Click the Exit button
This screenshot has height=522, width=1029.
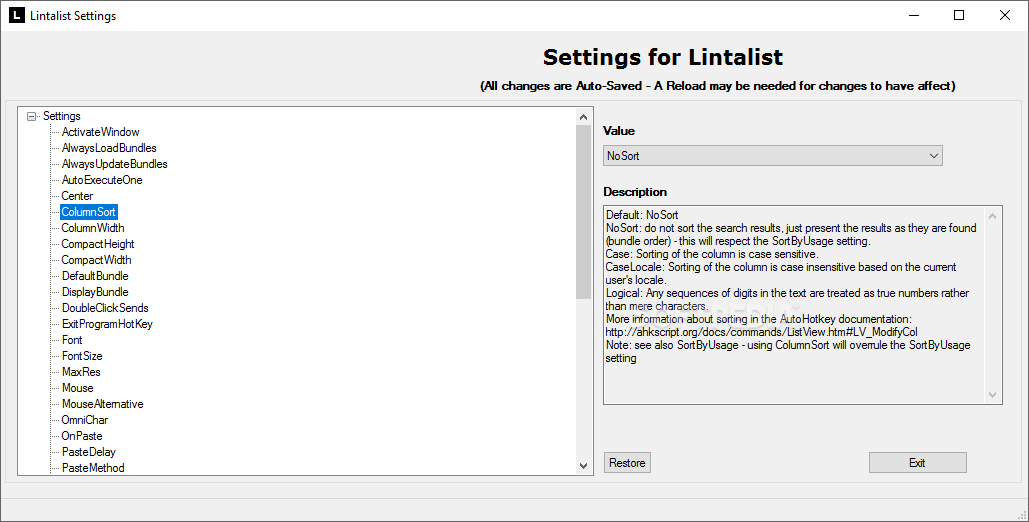point(917,463)
